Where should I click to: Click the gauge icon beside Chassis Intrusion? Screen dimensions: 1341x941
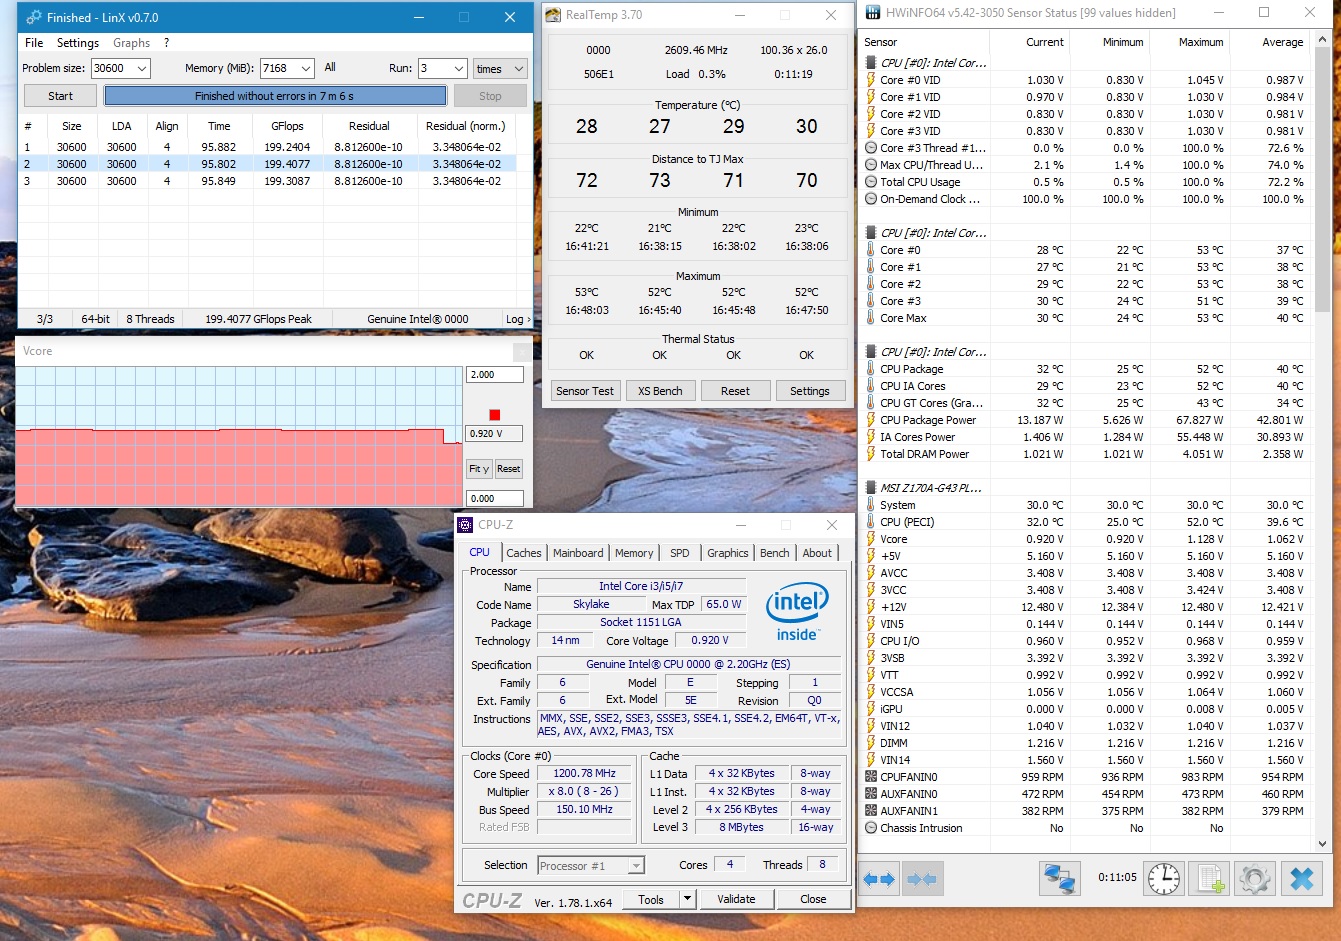click(x=870, y=828)
